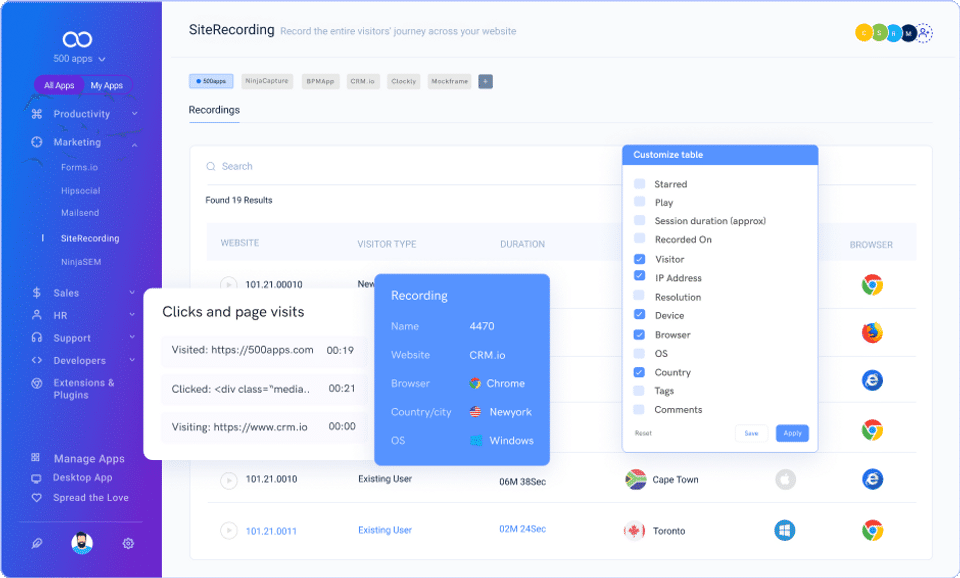Switch to the All Apps tab

[59, 85]
